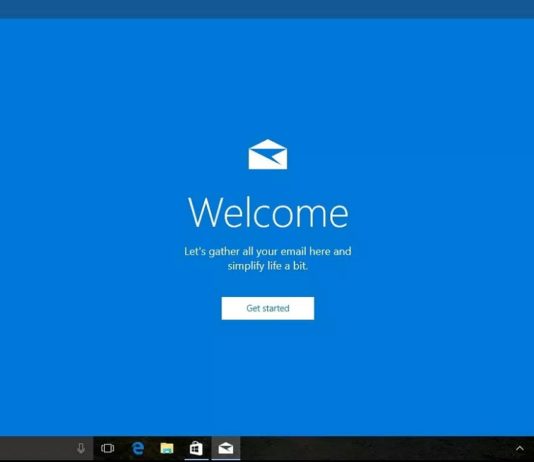Launch Microsoft Edge from the taskbar
The height and width of the screenshot is (462, 534).
[x=138, y=448]
